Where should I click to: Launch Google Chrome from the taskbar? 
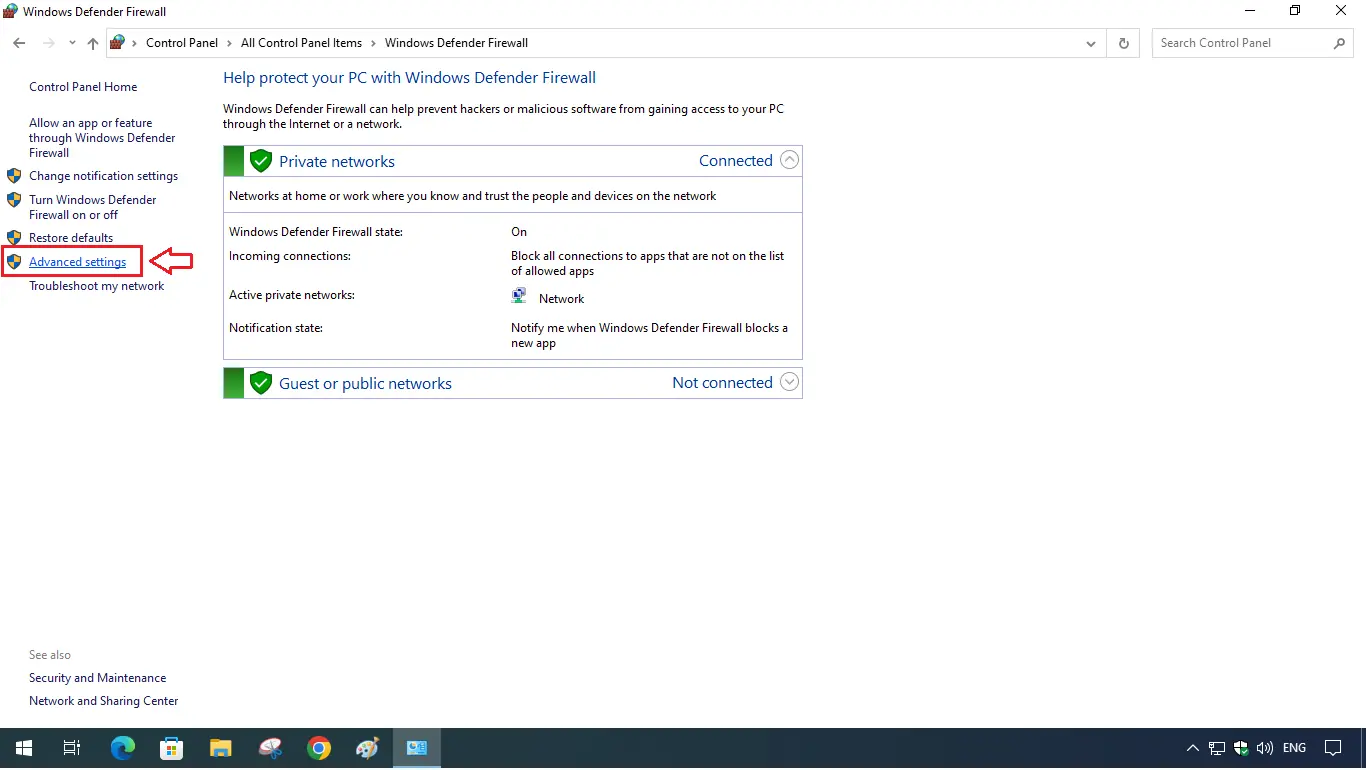point(319,748)
